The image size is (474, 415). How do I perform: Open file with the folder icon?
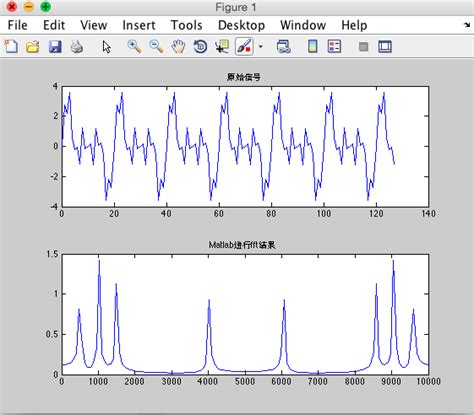tap(33, 47)
